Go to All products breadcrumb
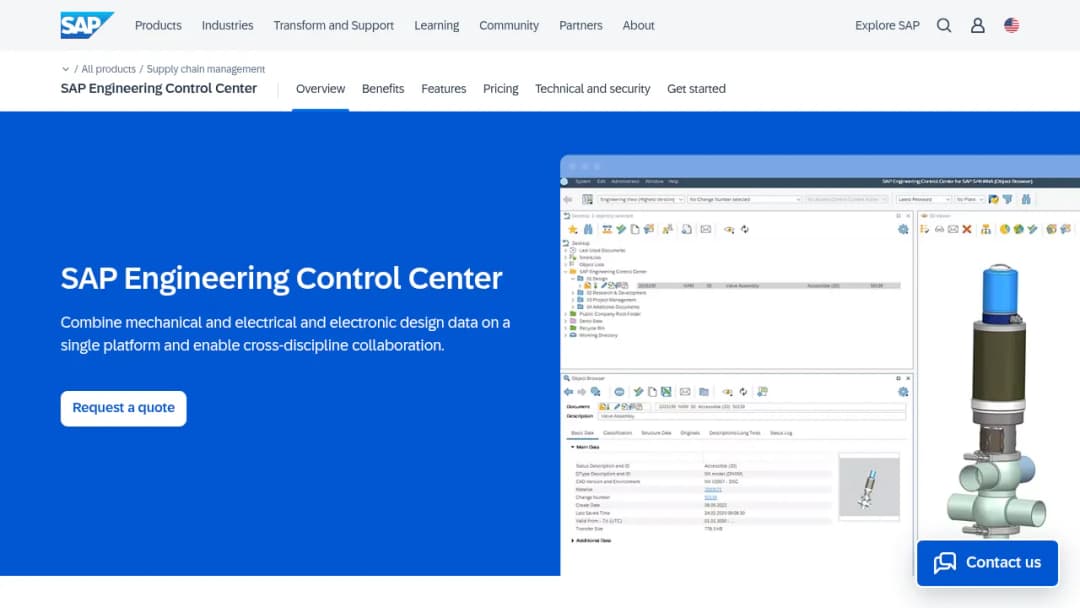1080x608 pixels. click(108, 69)
